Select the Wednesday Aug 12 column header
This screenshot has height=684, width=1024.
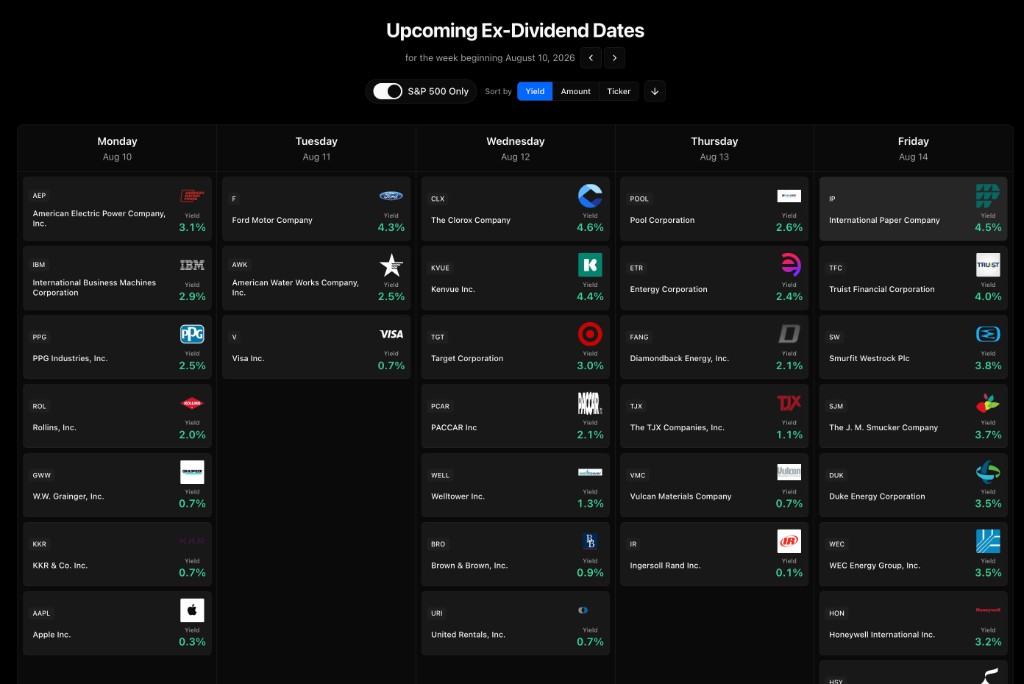[515, 148]
